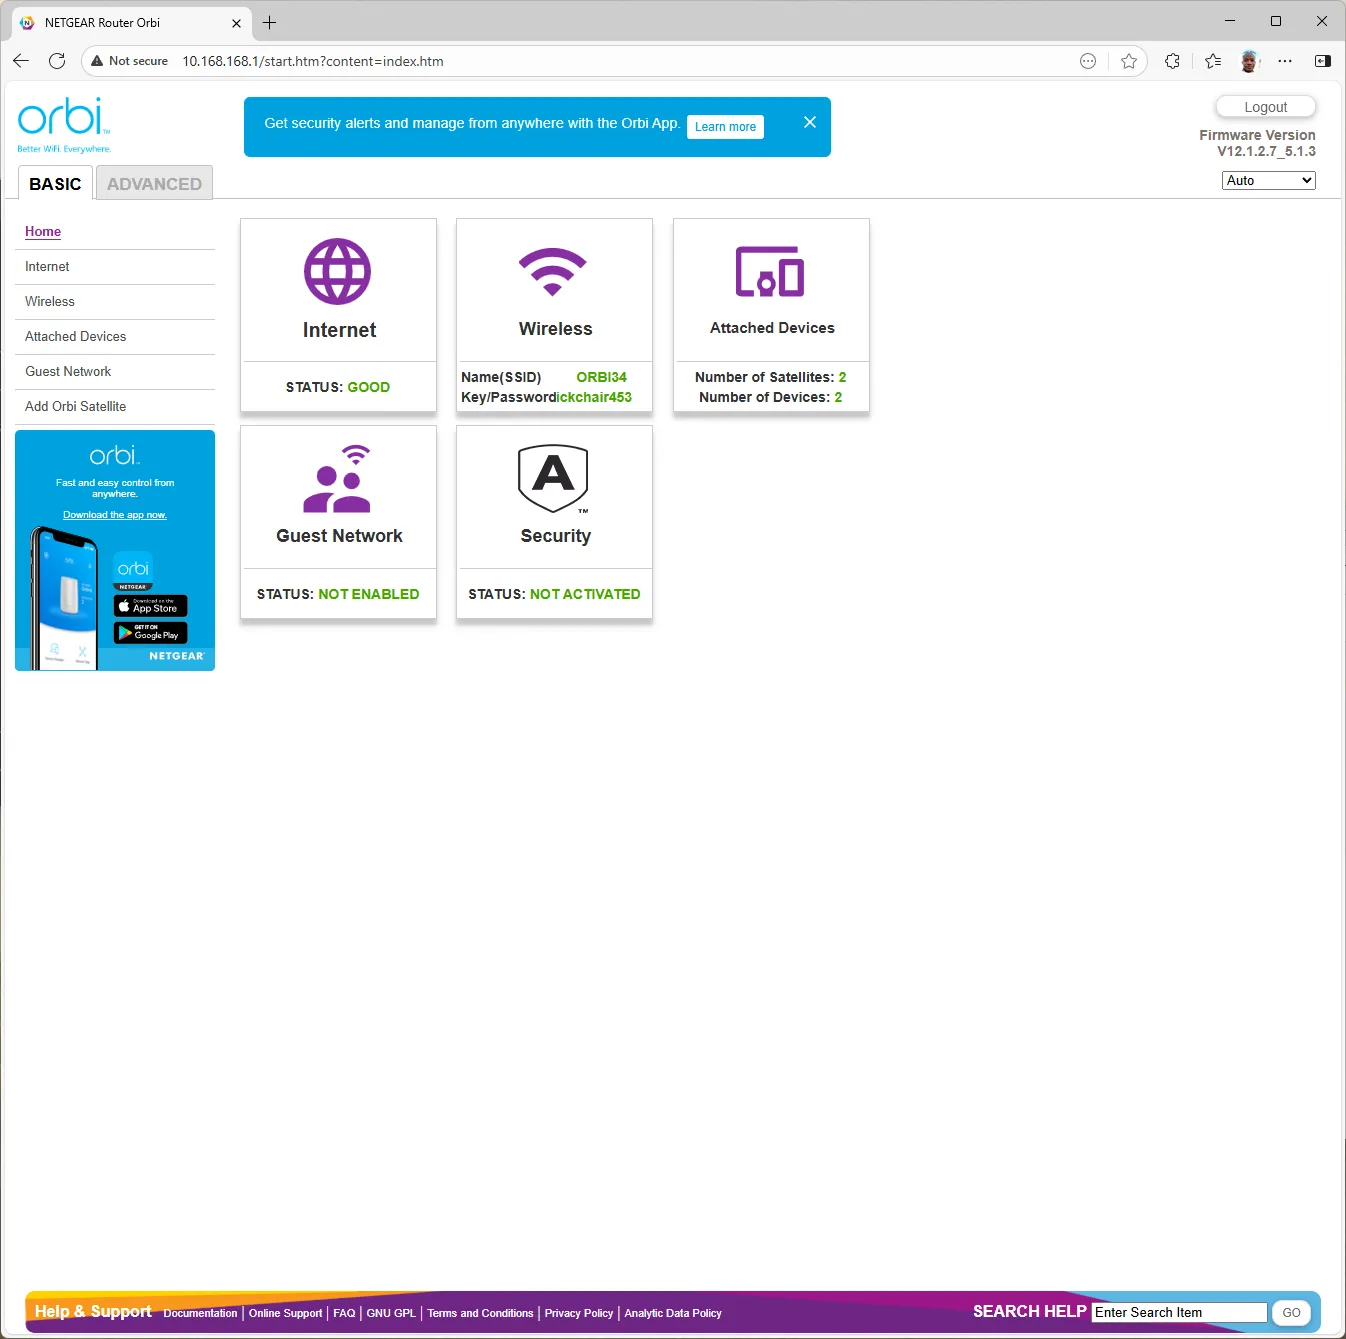Select Guest Network in left sidebar
The image size is (1346, 1339).
pos(68,371)
